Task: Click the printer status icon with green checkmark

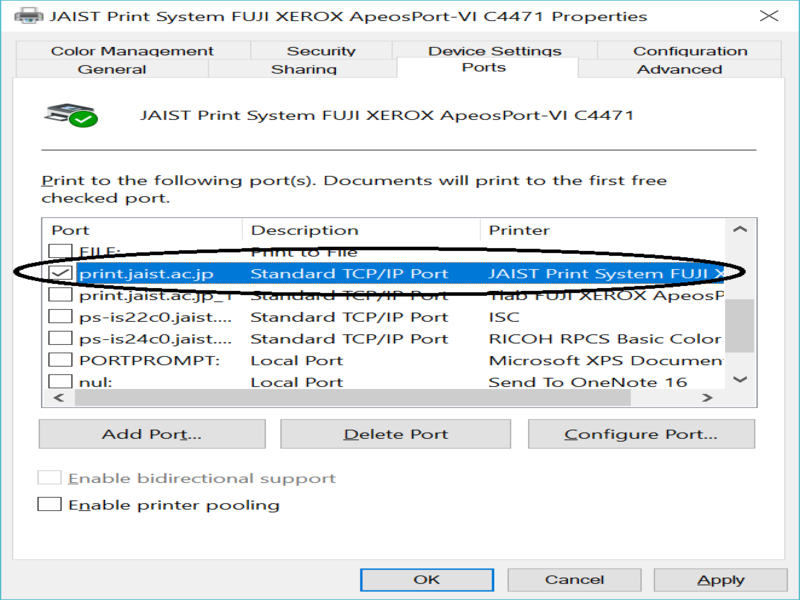Action: pos(70,115)
